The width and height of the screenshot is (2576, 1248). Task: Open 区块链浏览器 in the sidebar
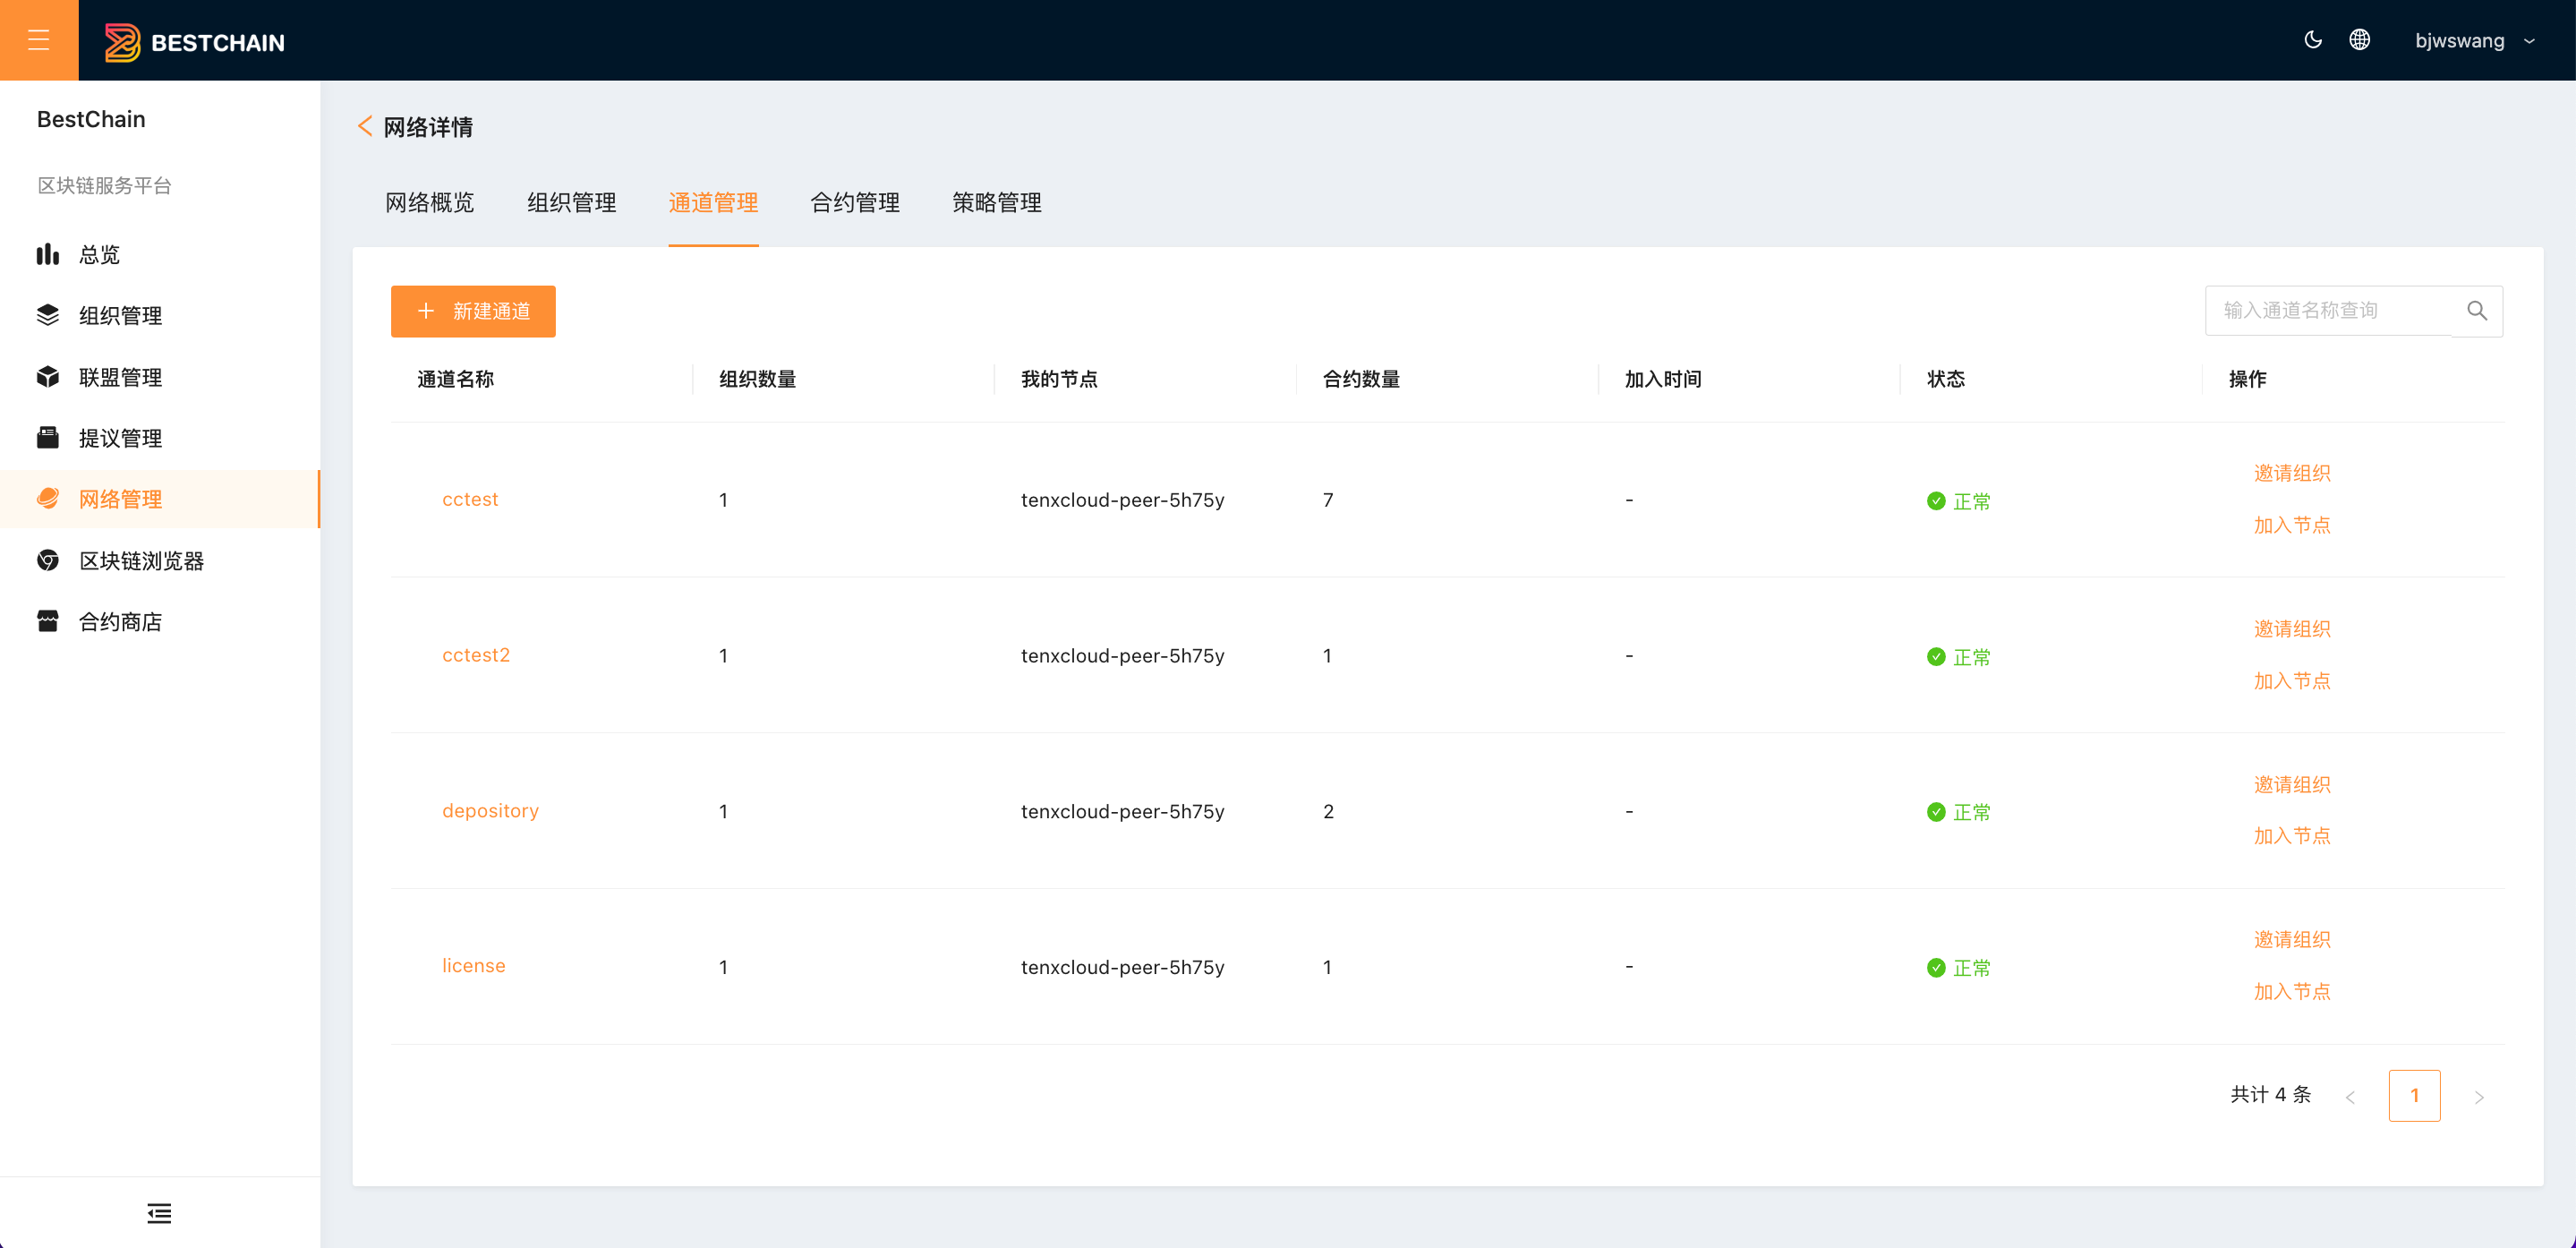[x=160, y=561]
